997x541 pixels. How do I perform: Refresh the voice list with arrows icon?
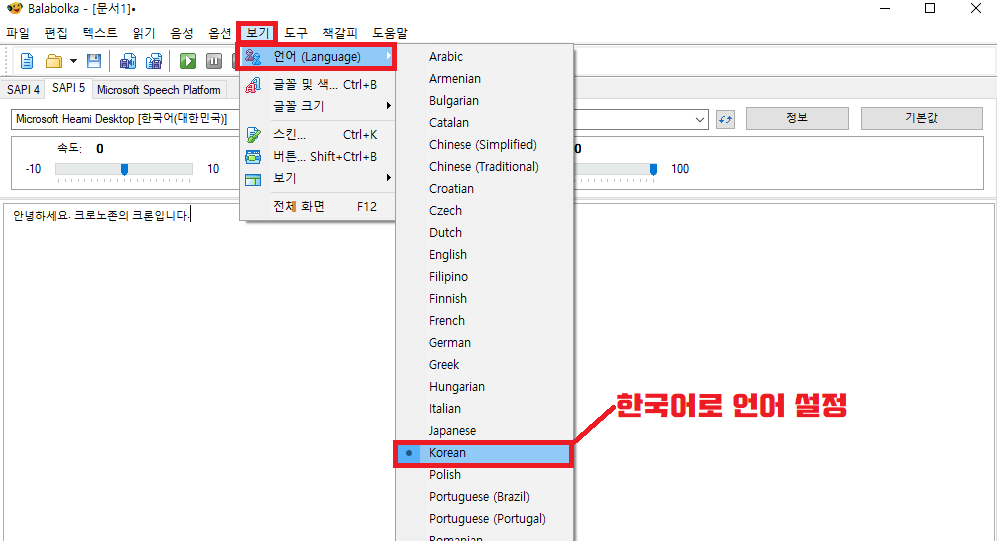coord(725,119)
